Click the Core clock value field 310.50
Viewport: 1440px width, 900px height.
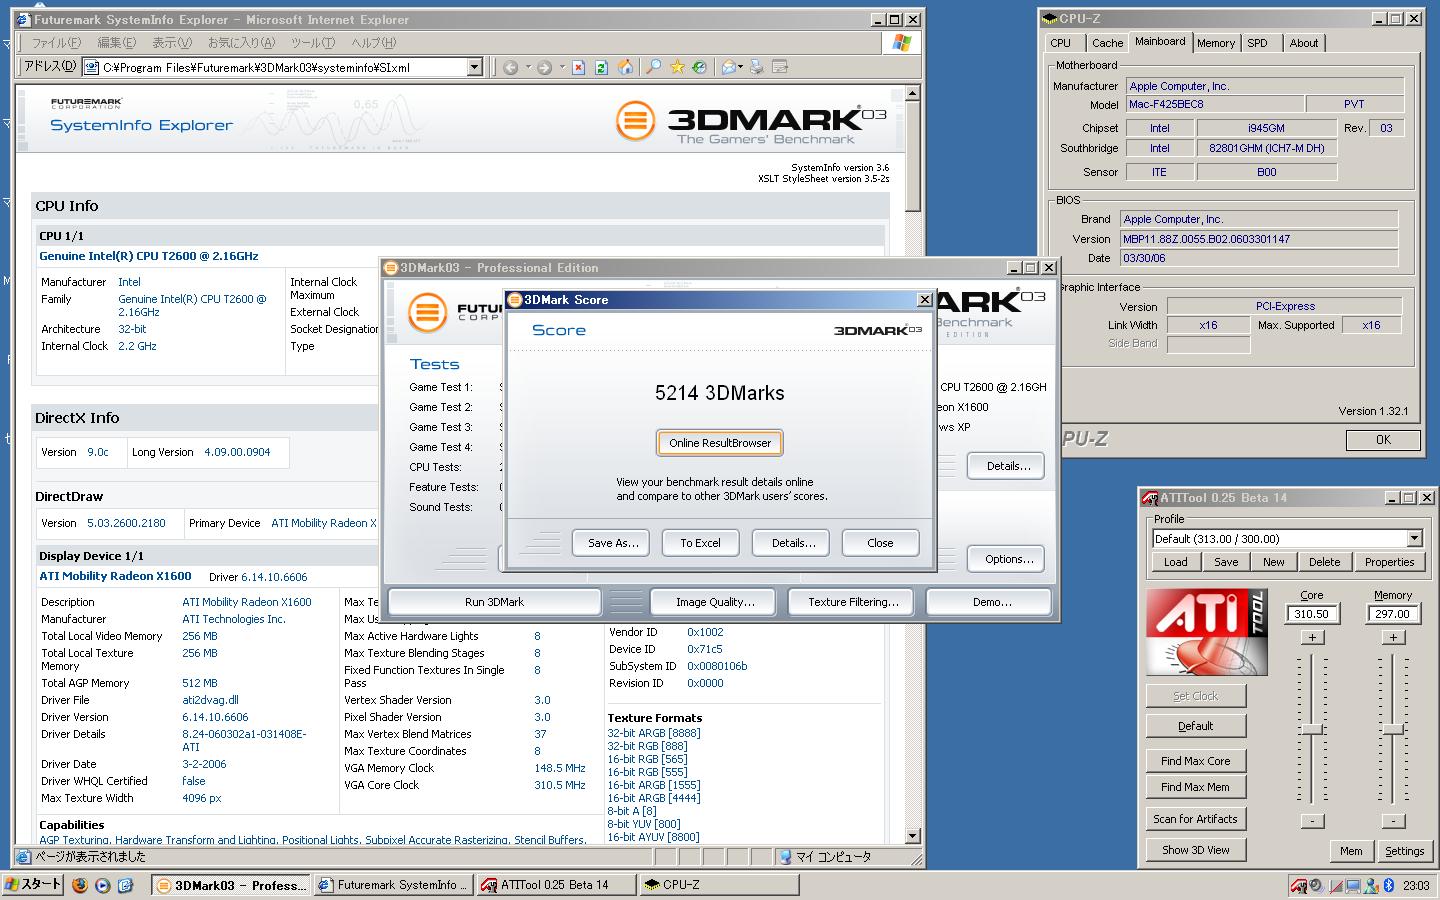(x=1312, y=614)
